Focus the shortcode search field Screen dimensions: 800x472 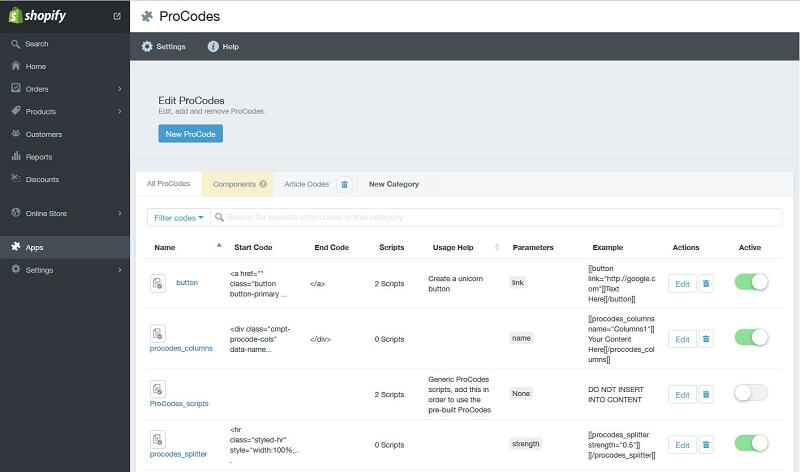coord(496,217)
